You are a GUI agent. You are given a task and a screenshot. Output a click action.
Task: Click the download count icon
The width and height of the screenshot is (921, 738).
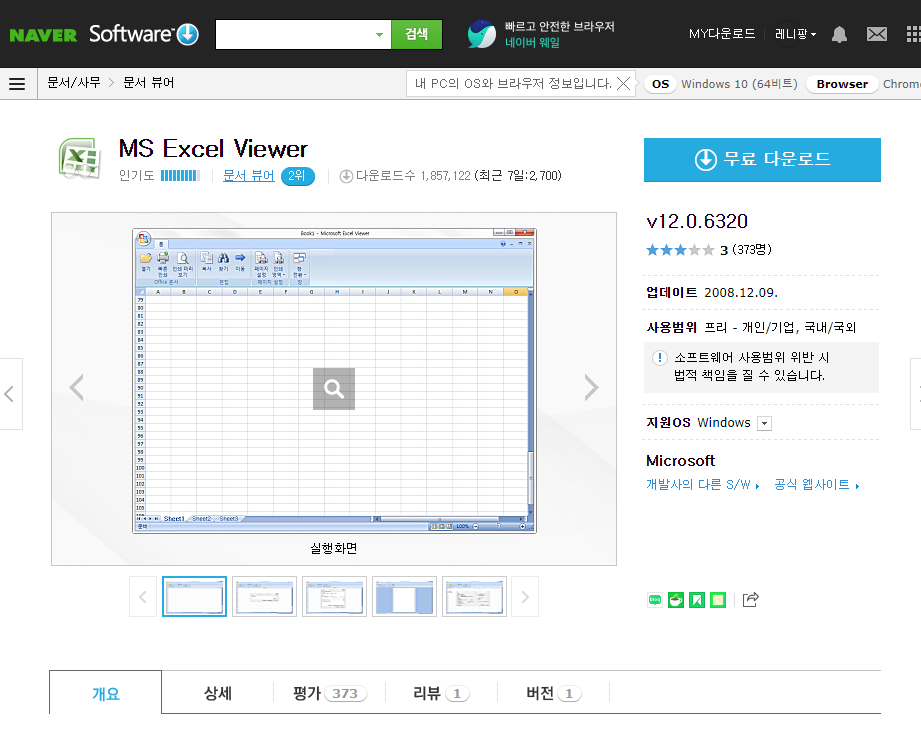coord(346,176)
